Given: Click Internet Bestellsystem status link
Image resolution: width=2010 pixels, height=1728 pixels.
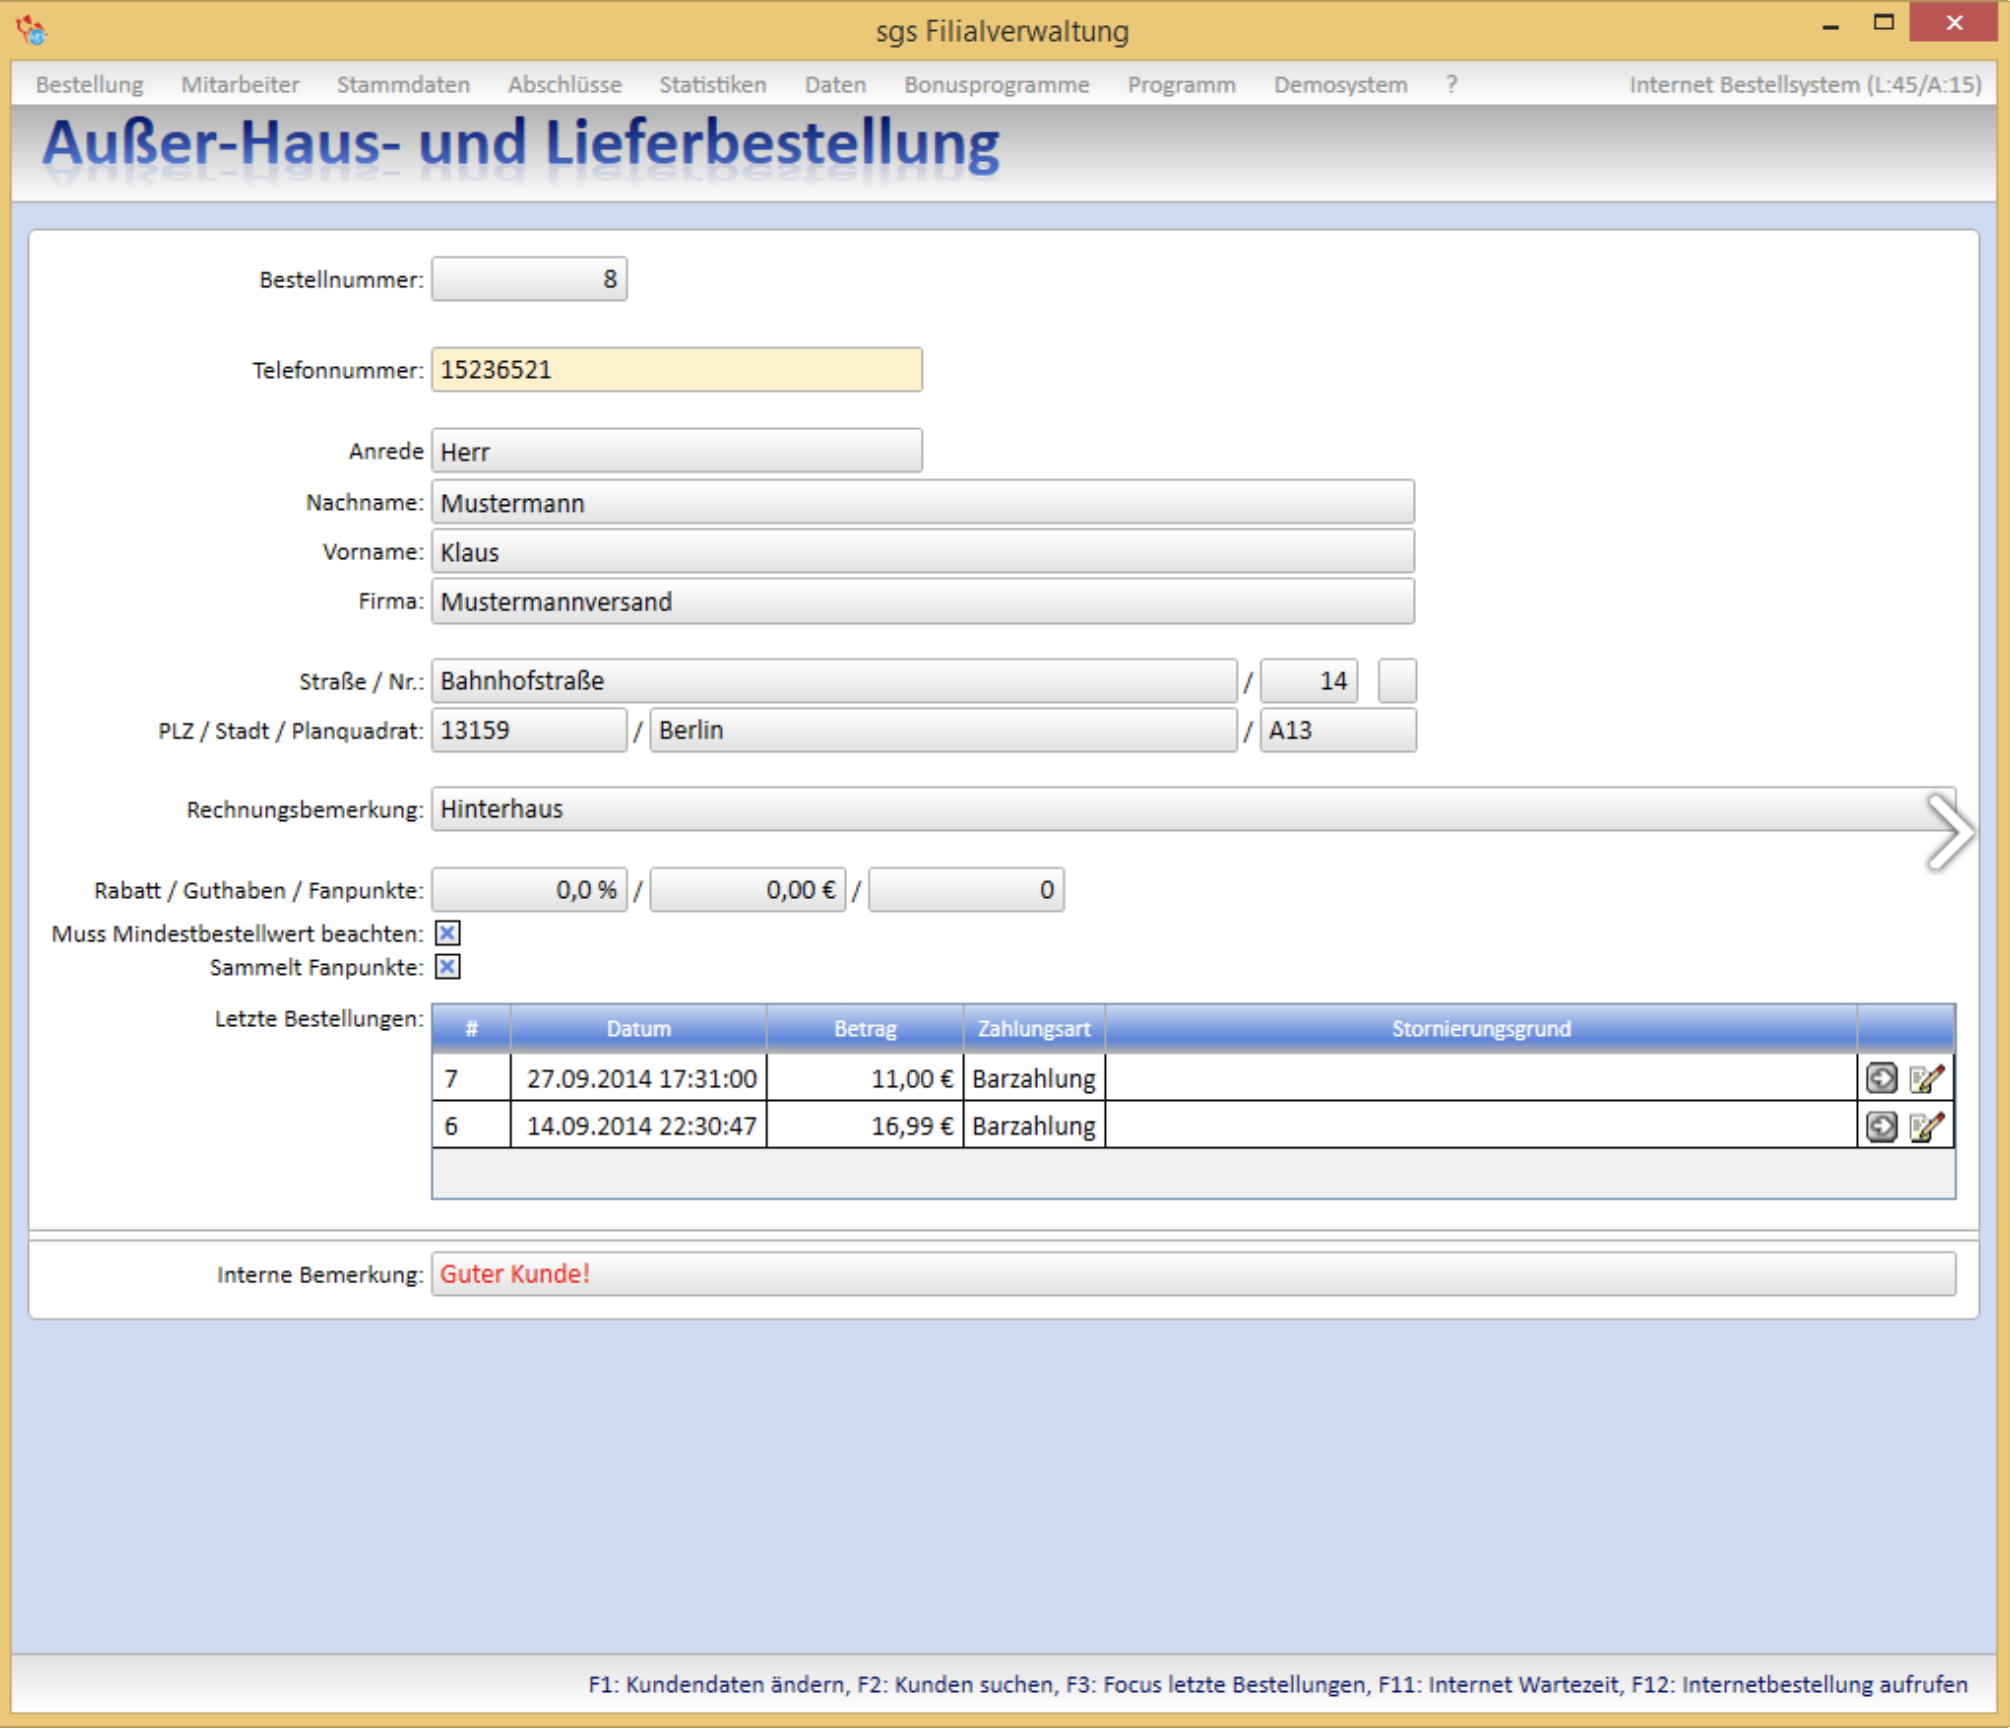Looking at the screenshot, I should click(1805, 85).
